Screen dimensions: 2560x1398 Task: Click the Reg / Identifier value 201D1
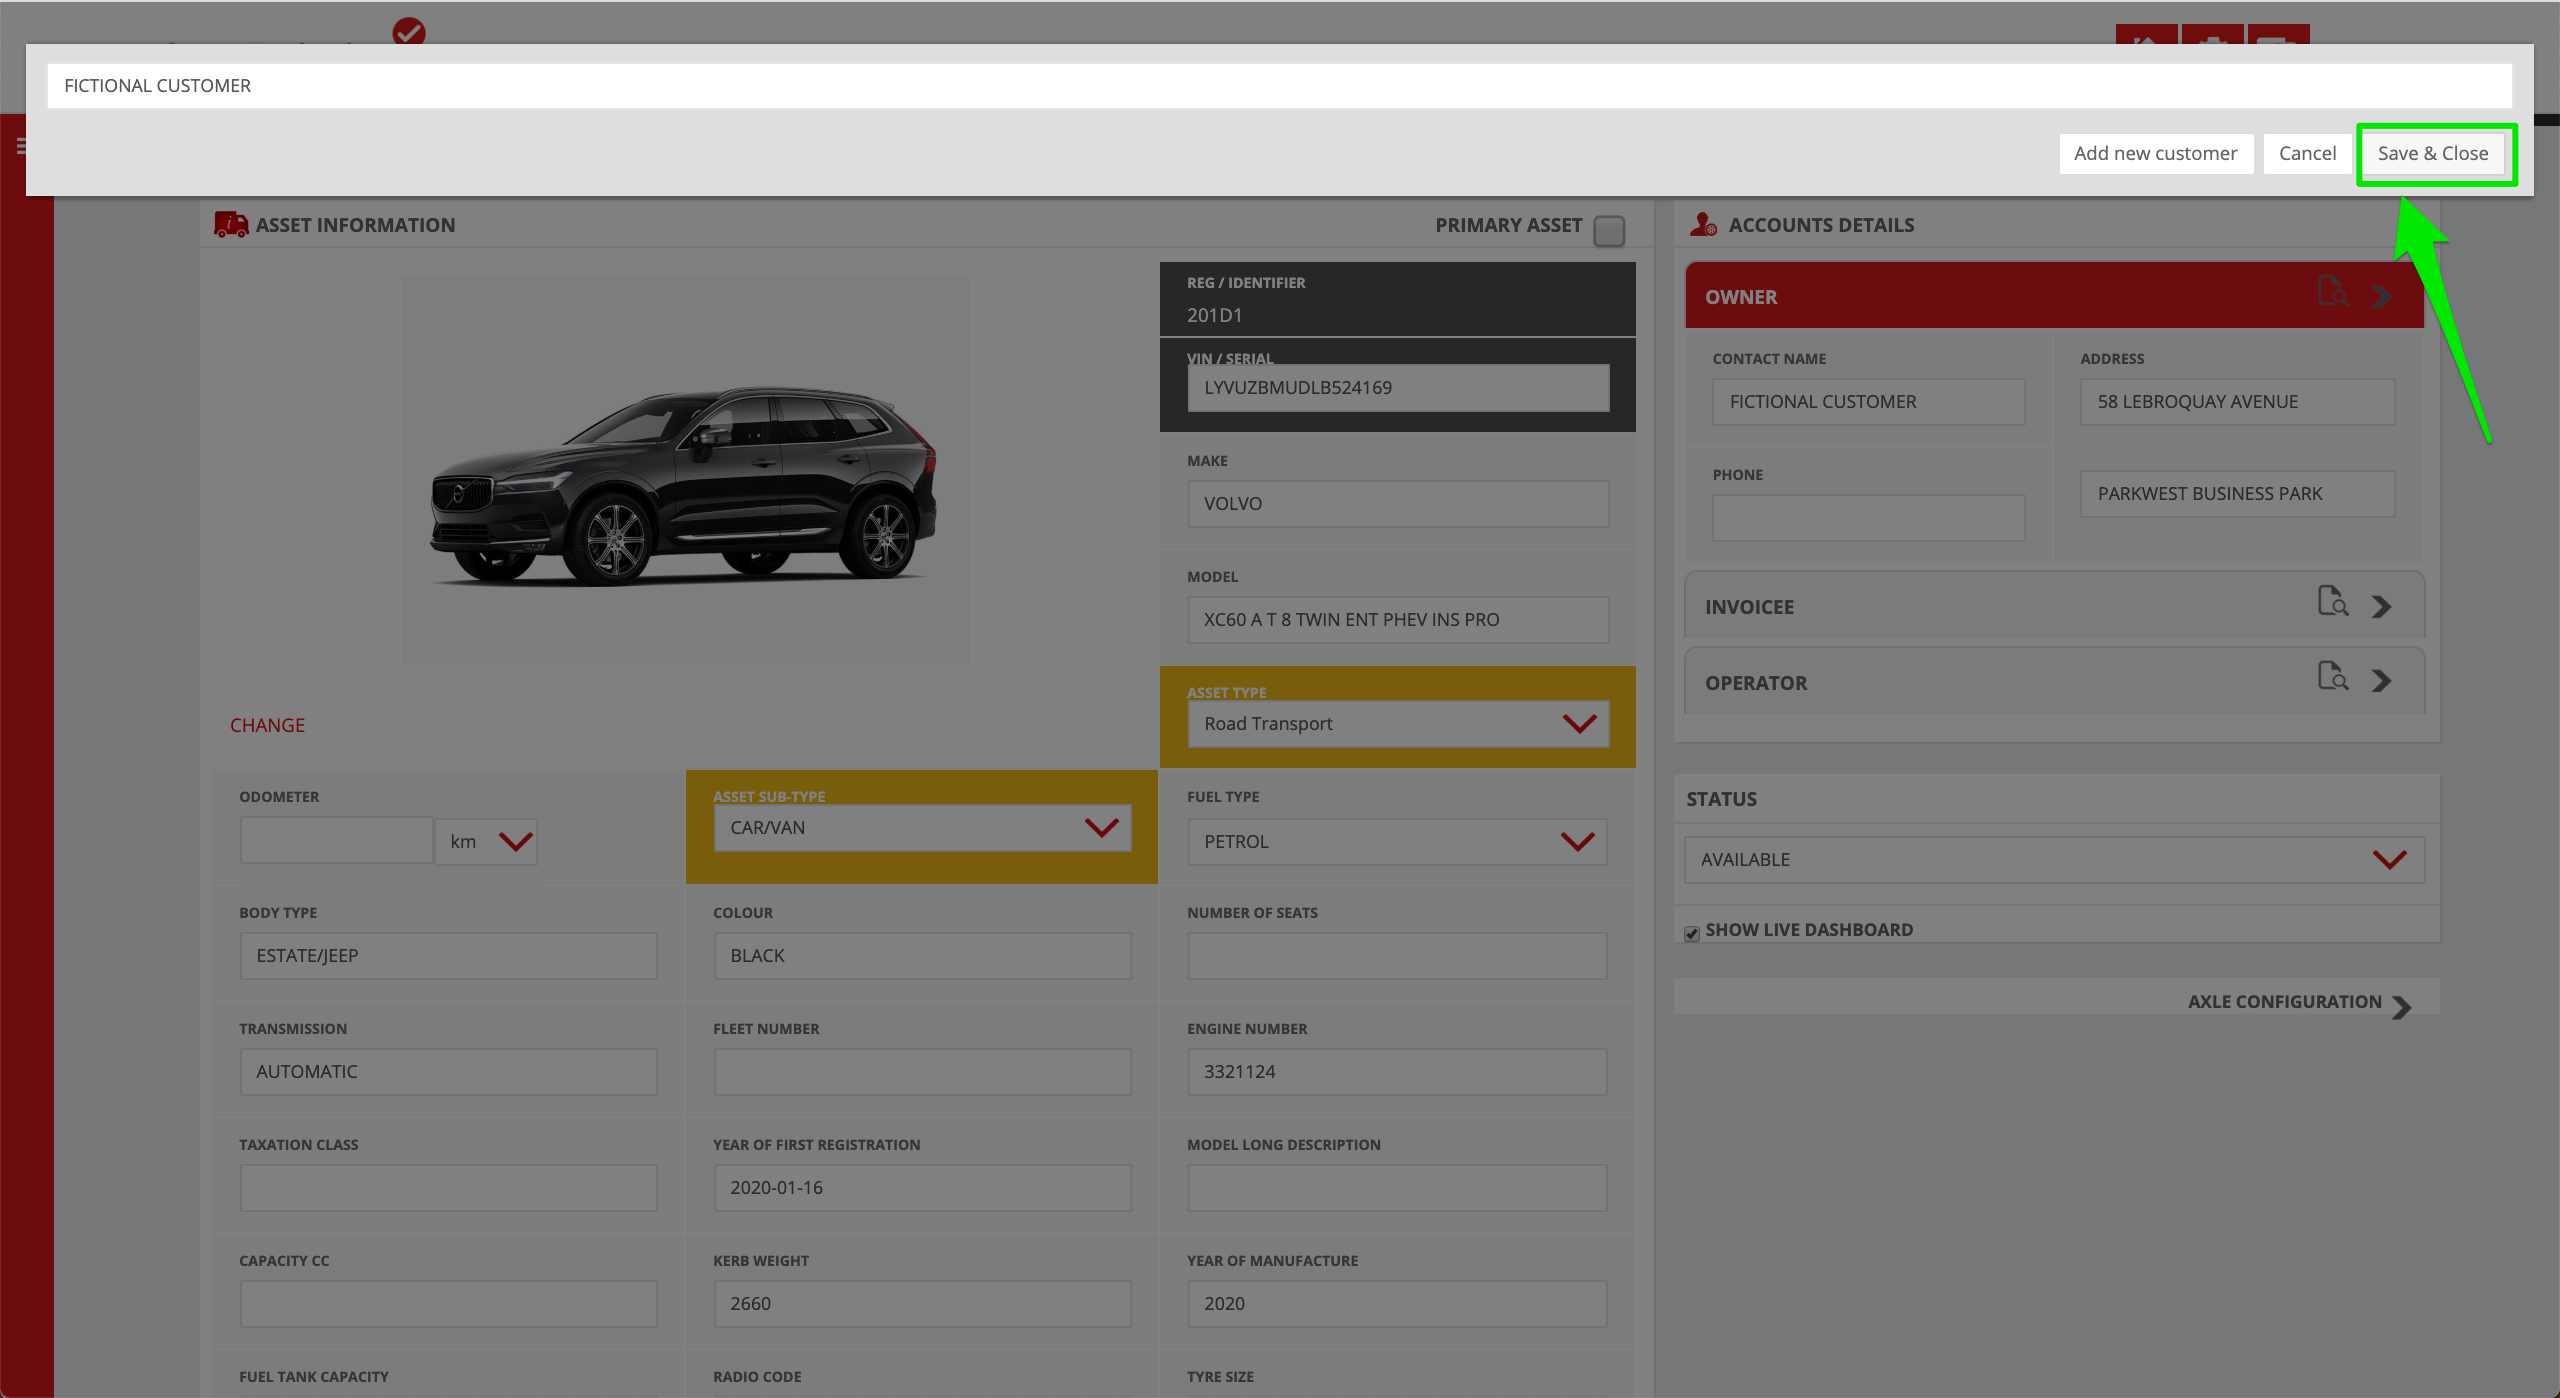1214,315
